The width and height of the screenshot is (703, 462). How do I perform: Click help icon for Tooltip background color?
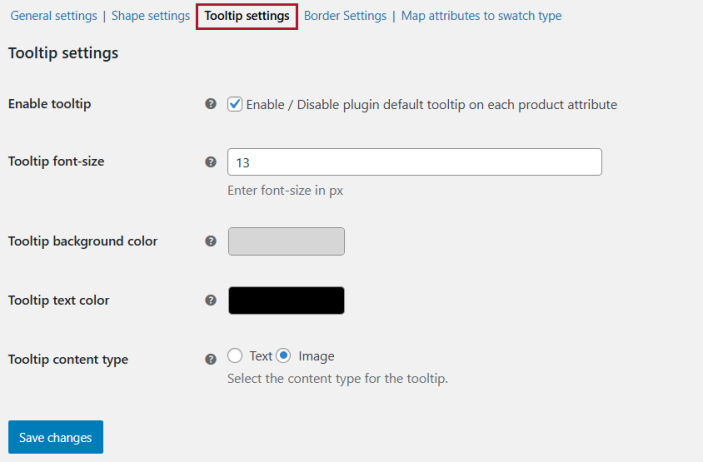(211, 241)
